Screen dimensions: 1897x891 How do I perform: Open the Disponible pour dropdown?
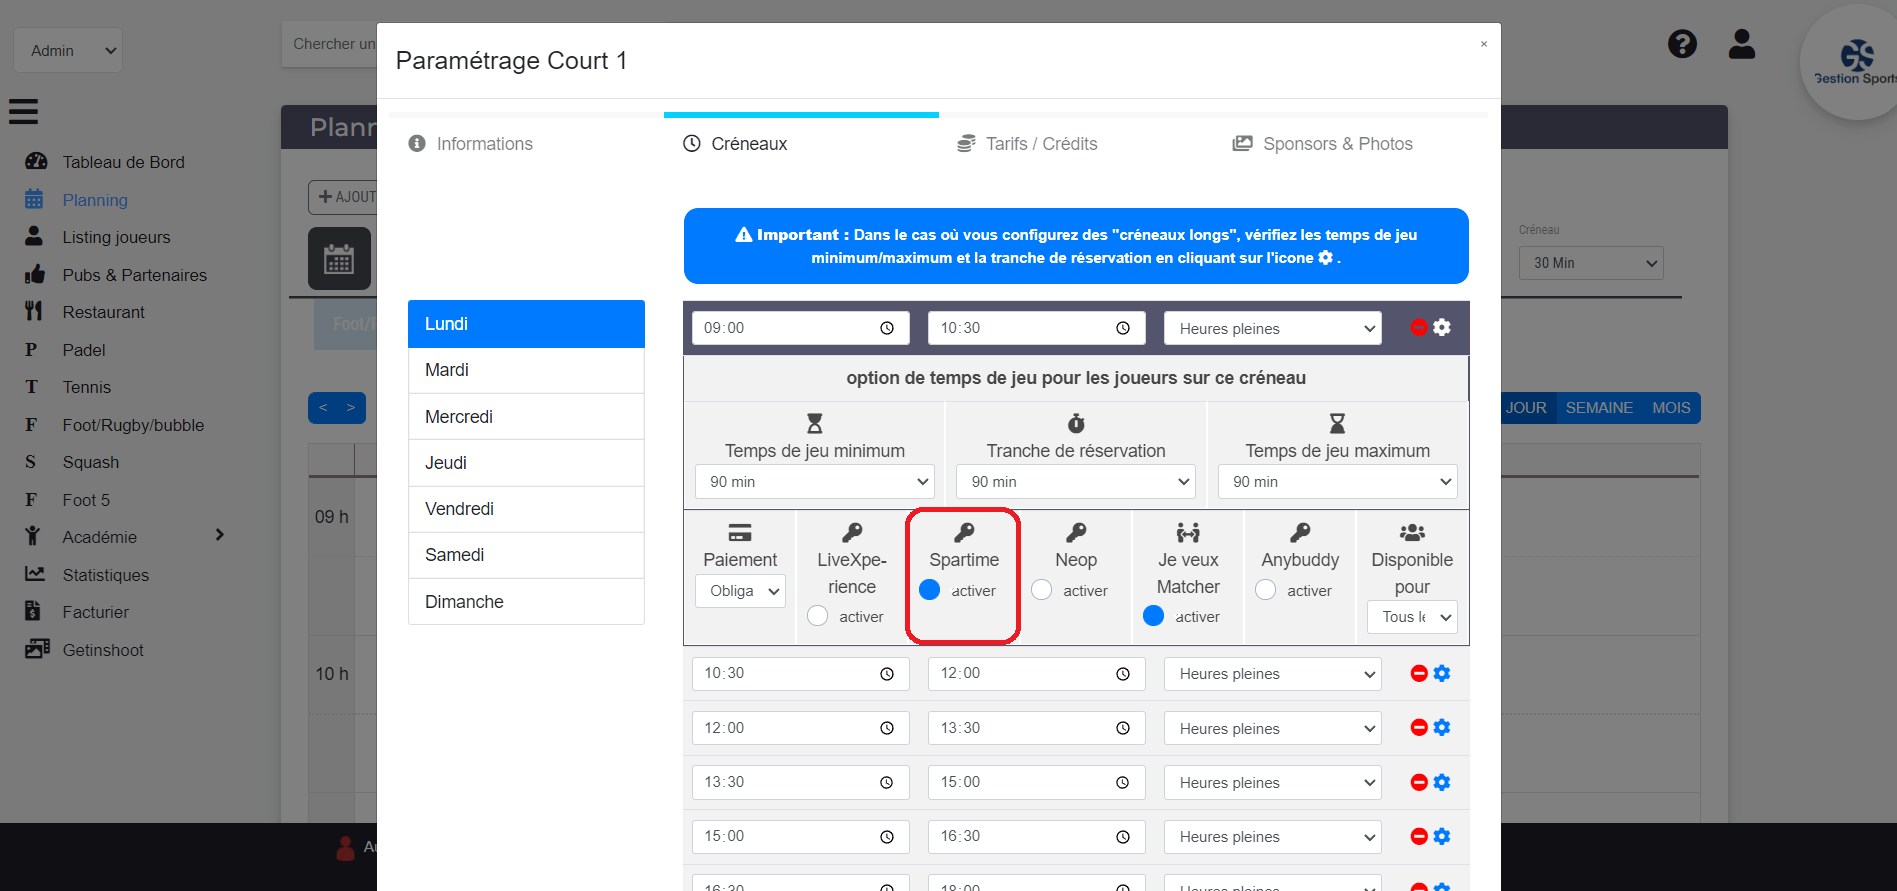1412,617
